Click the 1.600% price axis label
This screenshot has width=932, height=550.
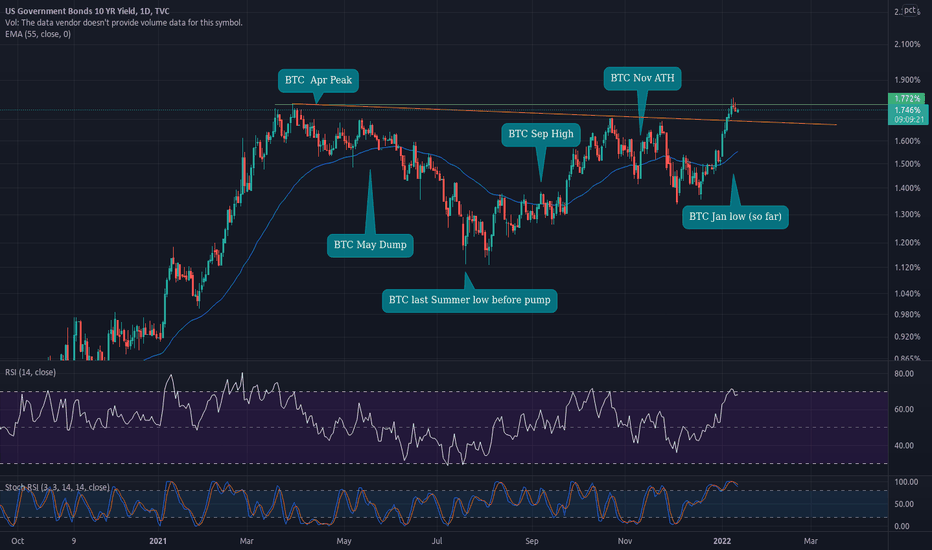[907, 141]
